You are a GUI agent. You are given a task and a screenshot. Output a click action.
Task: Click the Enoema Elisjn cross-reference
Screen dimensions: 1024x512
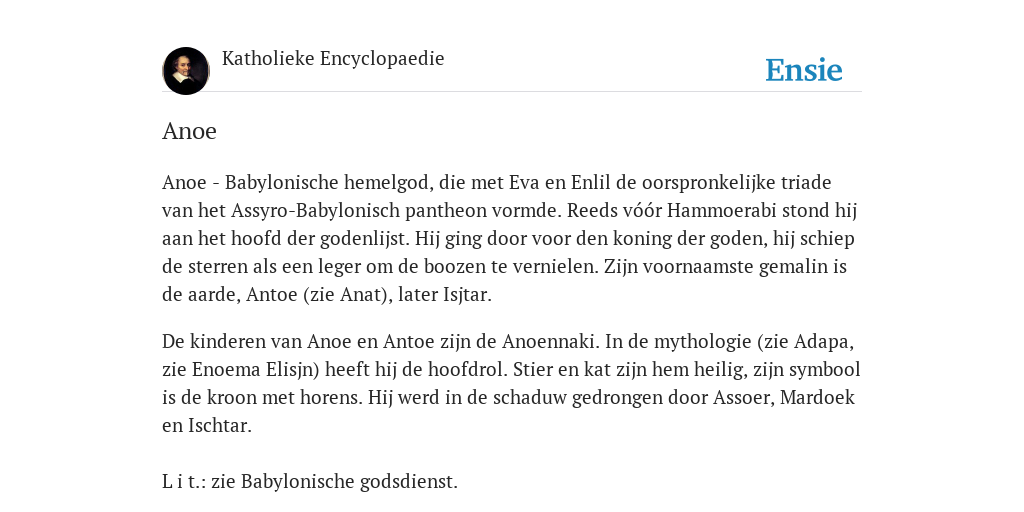point(251,370)
